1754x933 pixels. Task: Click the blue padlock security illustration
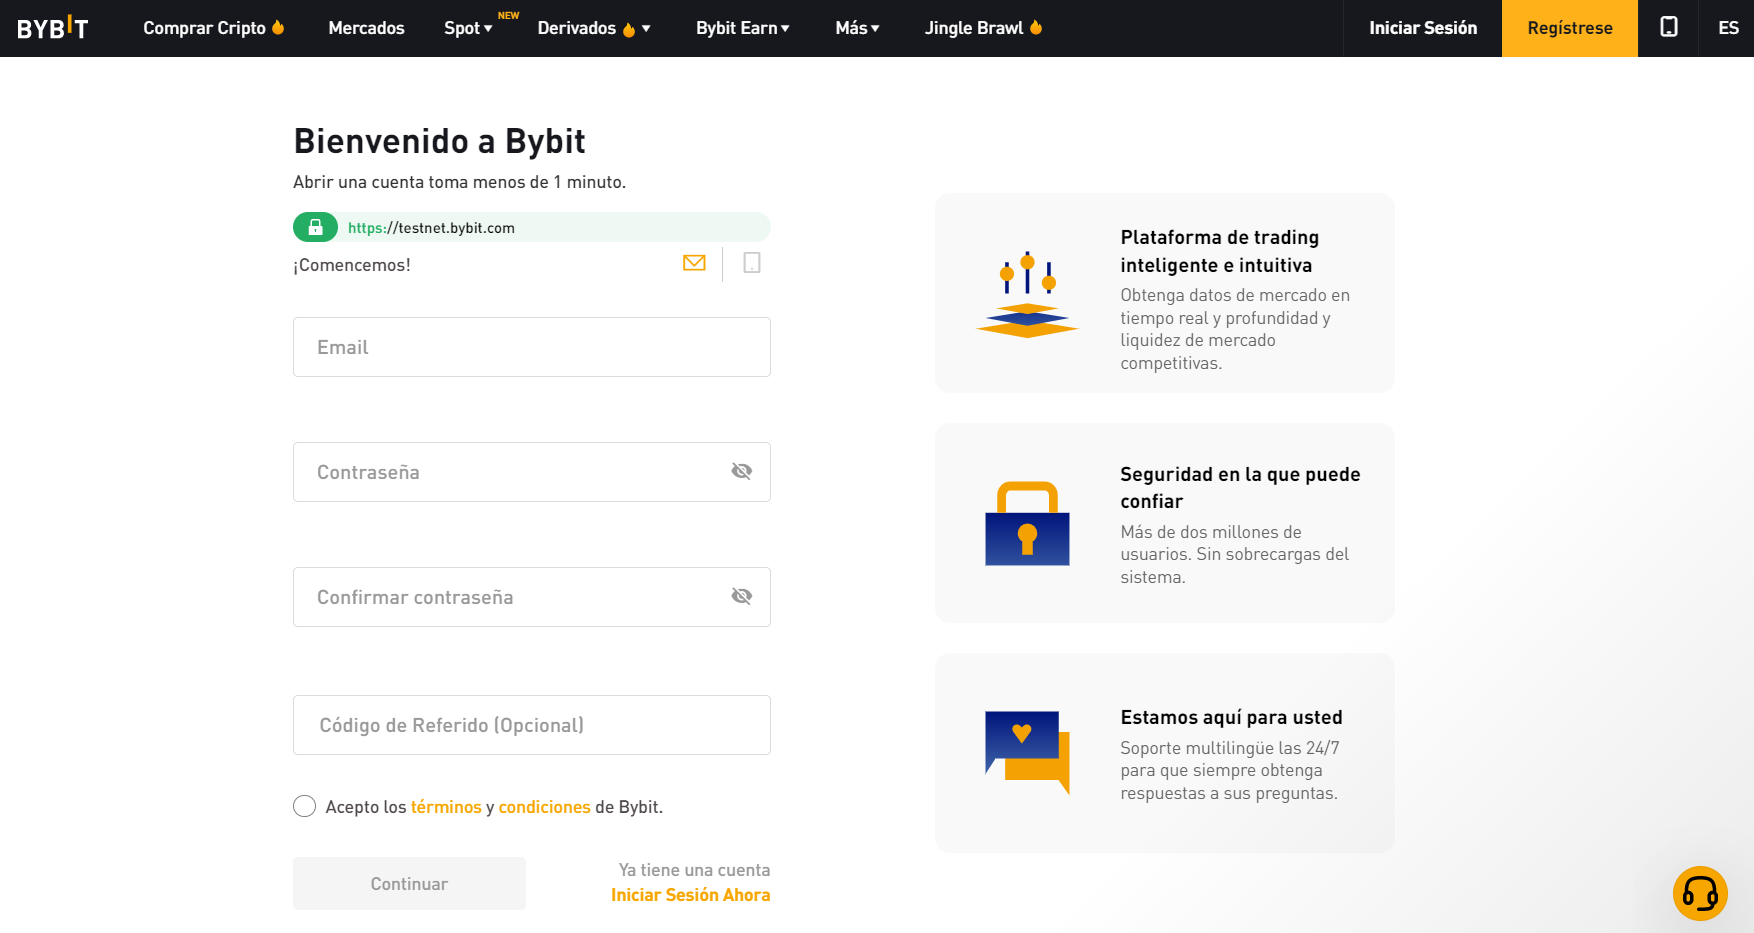[1027, 523]
